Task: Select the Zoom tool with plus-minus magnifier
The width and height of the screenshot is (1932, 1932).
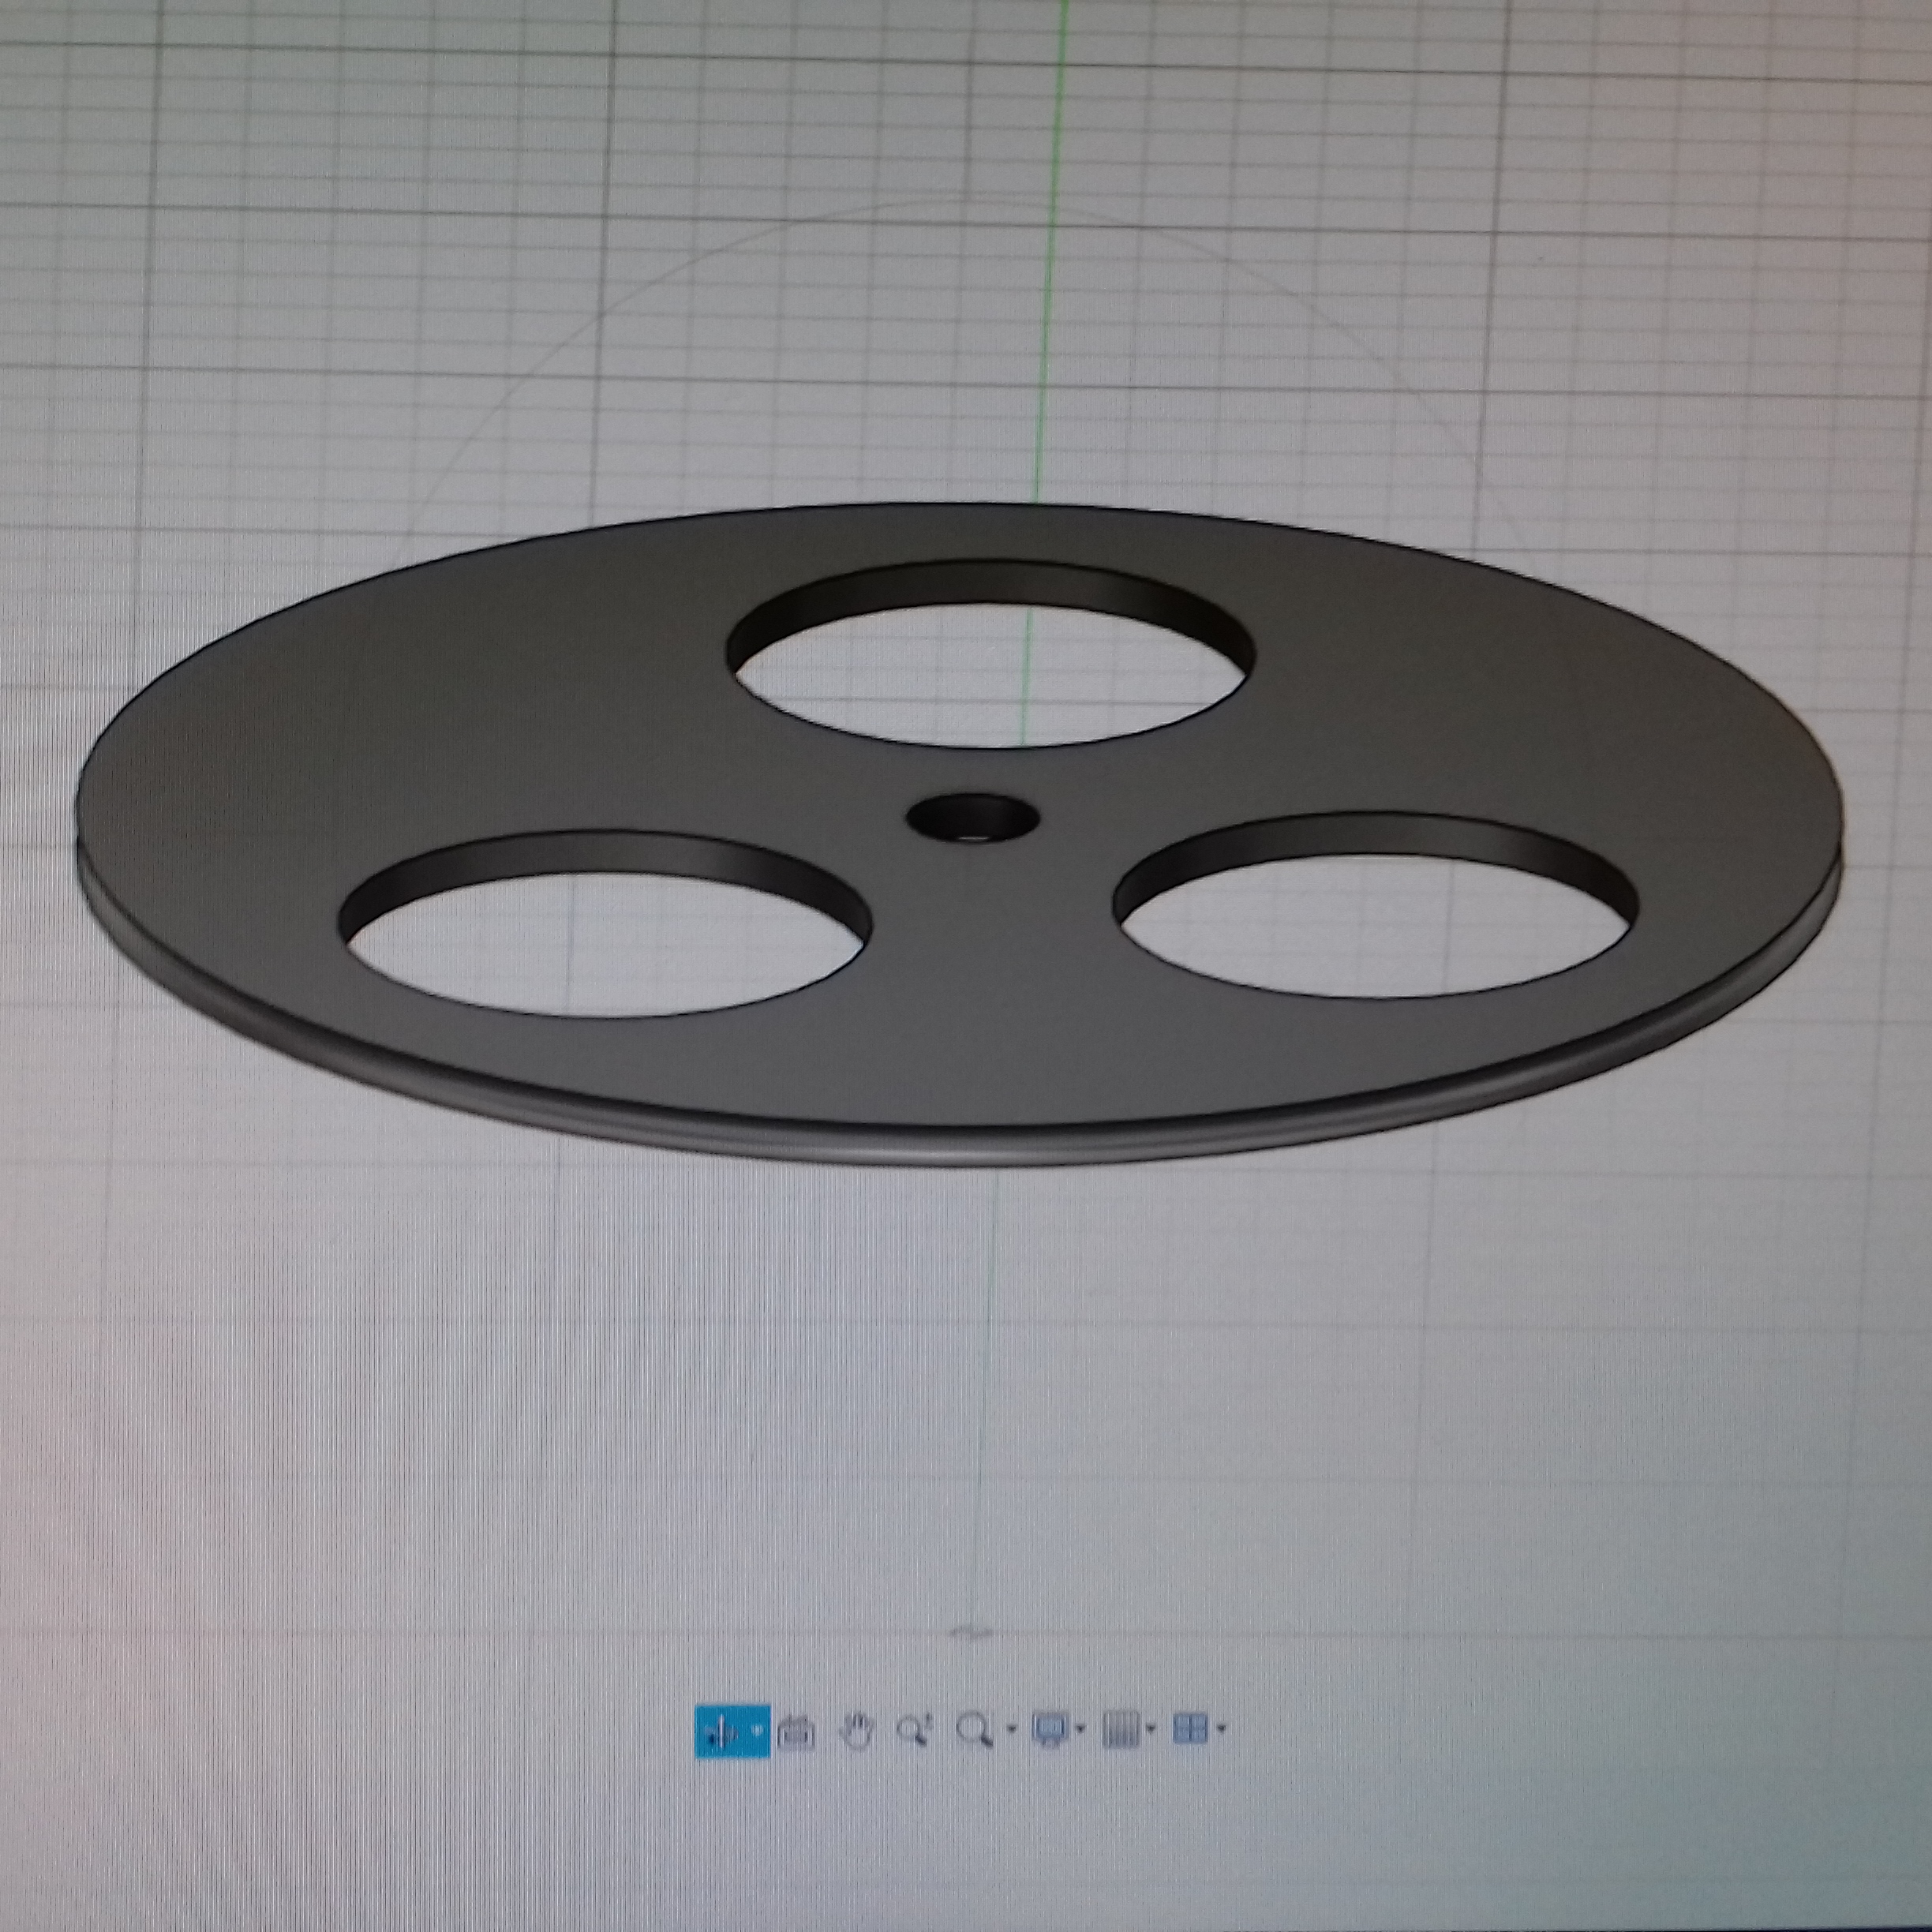Action: pos(914,1730)
